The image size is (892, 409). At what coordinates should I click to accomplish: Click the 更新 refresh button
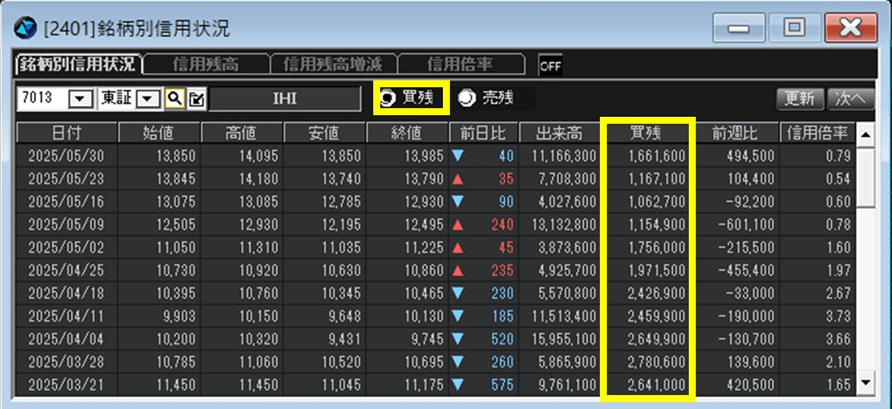point(800,98)
